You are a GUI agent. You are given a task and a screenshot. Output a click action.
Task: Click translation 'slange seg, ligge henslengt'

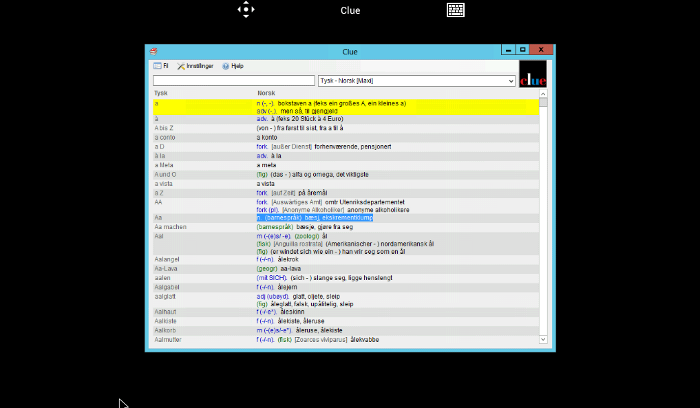tap(353, 278)
